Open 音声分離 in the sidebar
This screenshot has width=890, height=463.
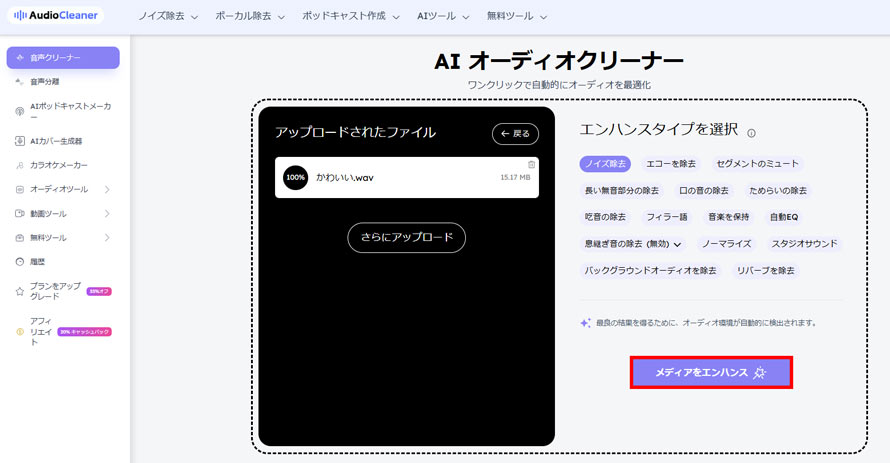44,82
